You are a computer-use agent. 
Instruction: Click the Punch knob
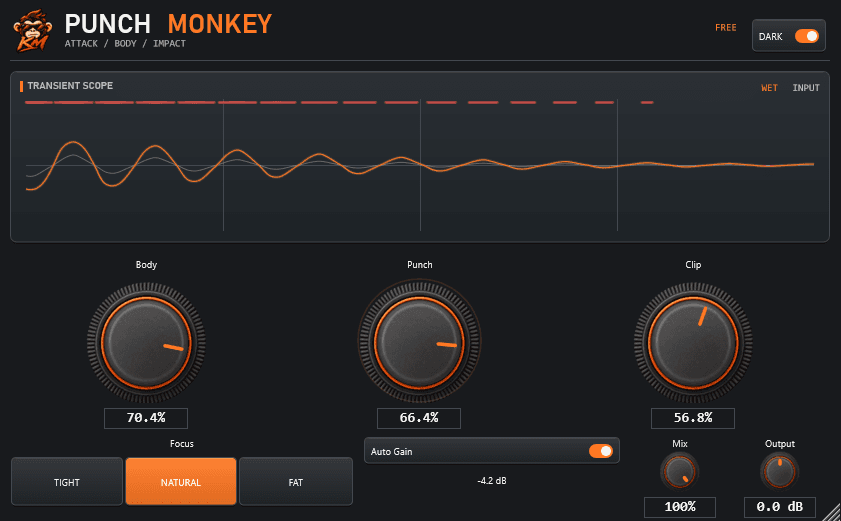(x=419, y=342)
